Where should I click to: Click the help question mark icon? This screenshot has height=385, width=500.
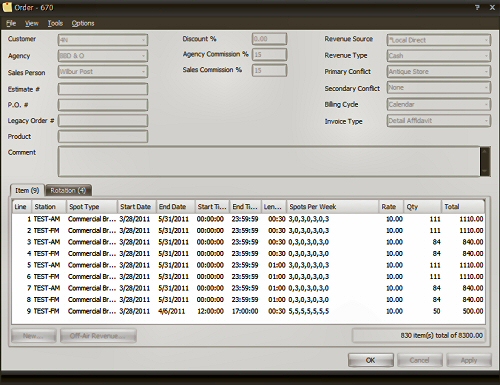coord(477,7)
